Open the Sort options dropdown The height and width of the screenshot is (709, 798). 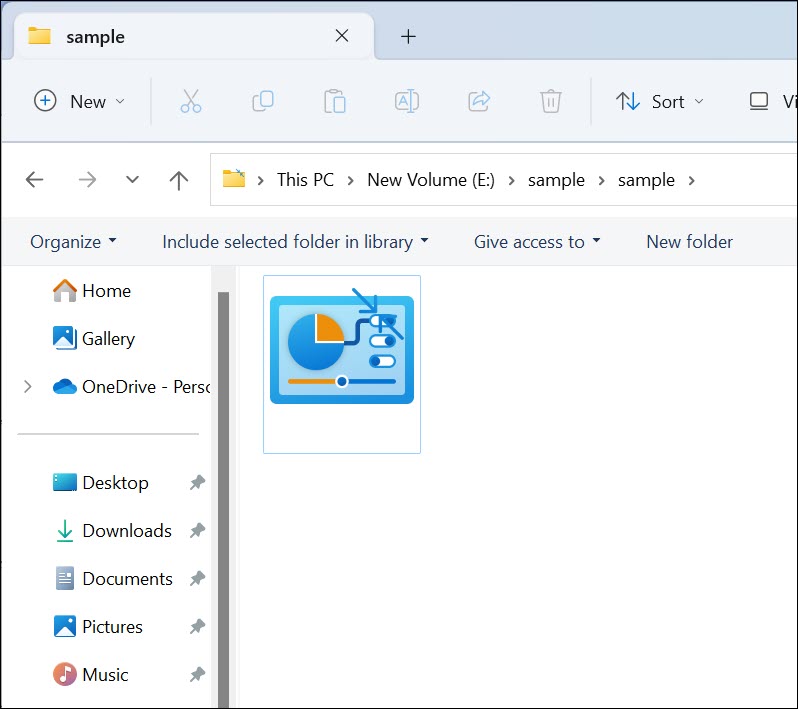click(660, 101)
